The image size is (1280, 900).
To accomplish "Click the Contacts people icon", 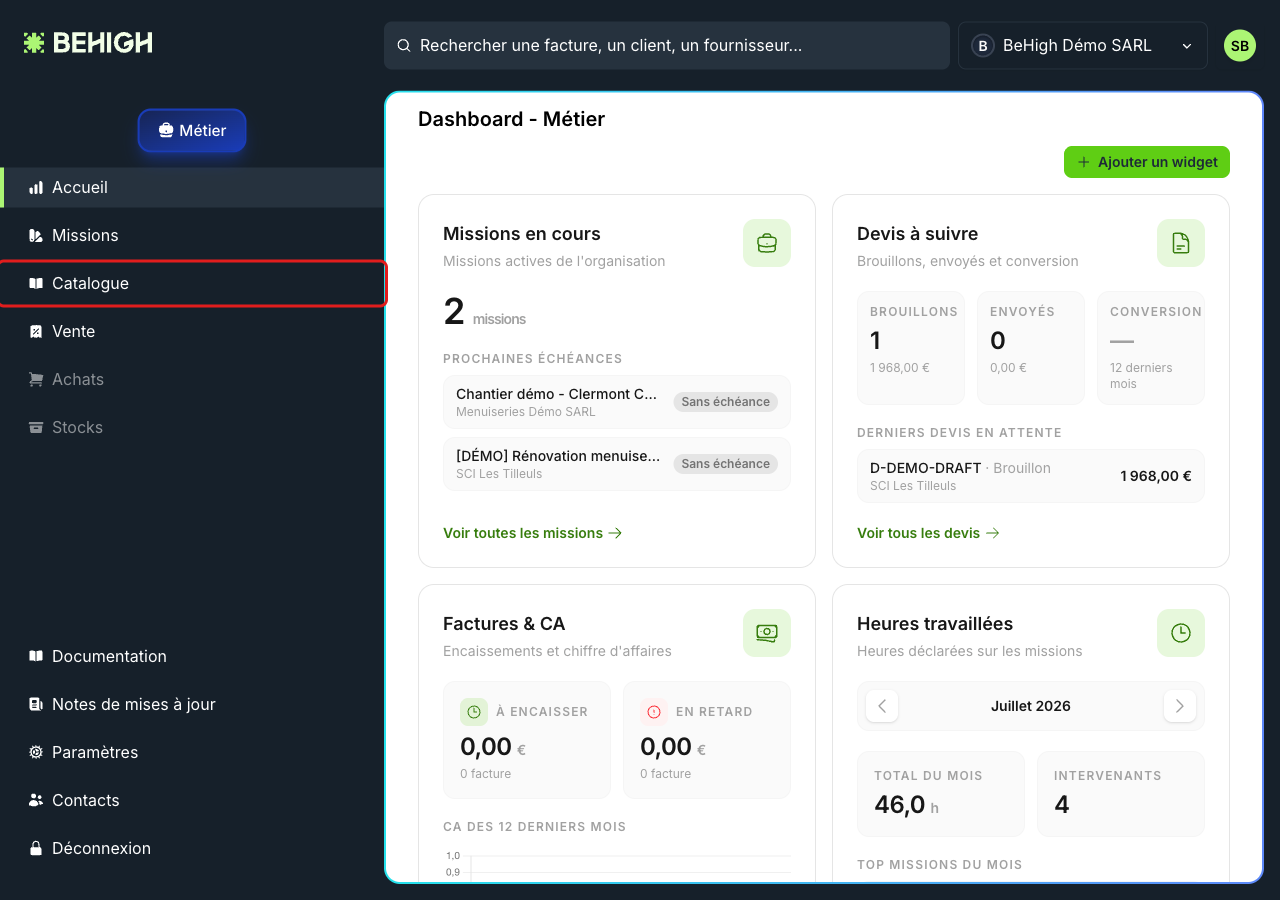I will [x=36, y=801].
